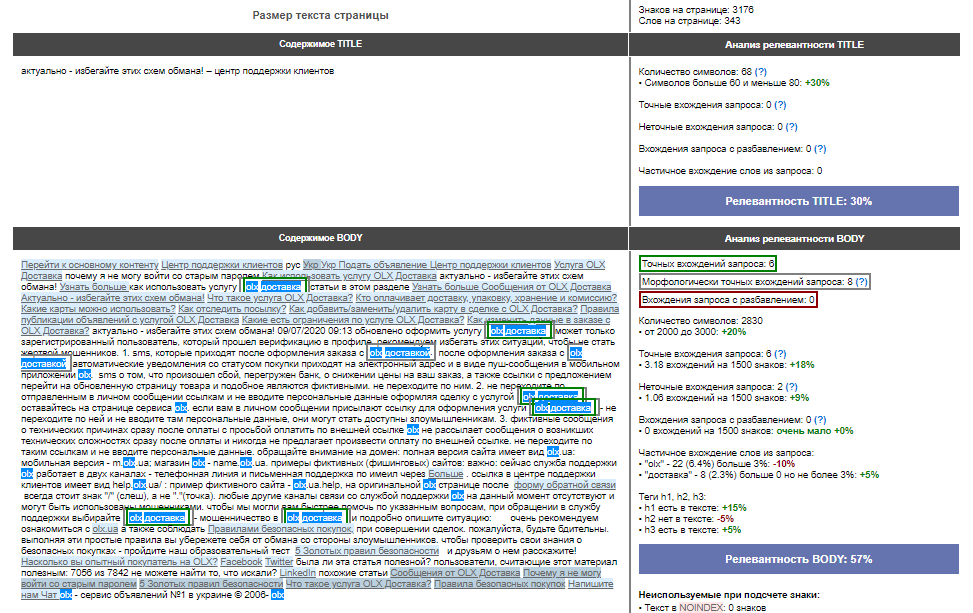
Task: Select the 'Знаков на странице: 3176' text
Action: [696, 10]
